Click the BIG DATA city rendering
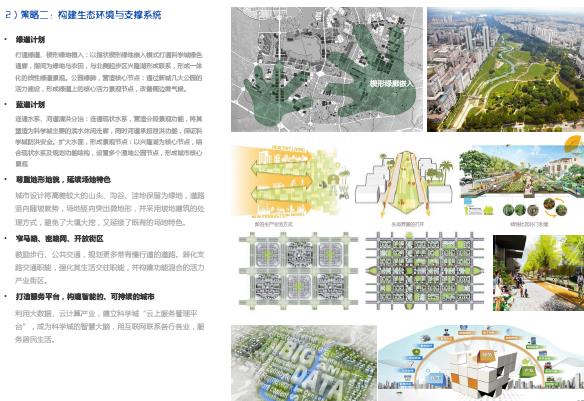The image size is (584, 401). pos(304,363)
